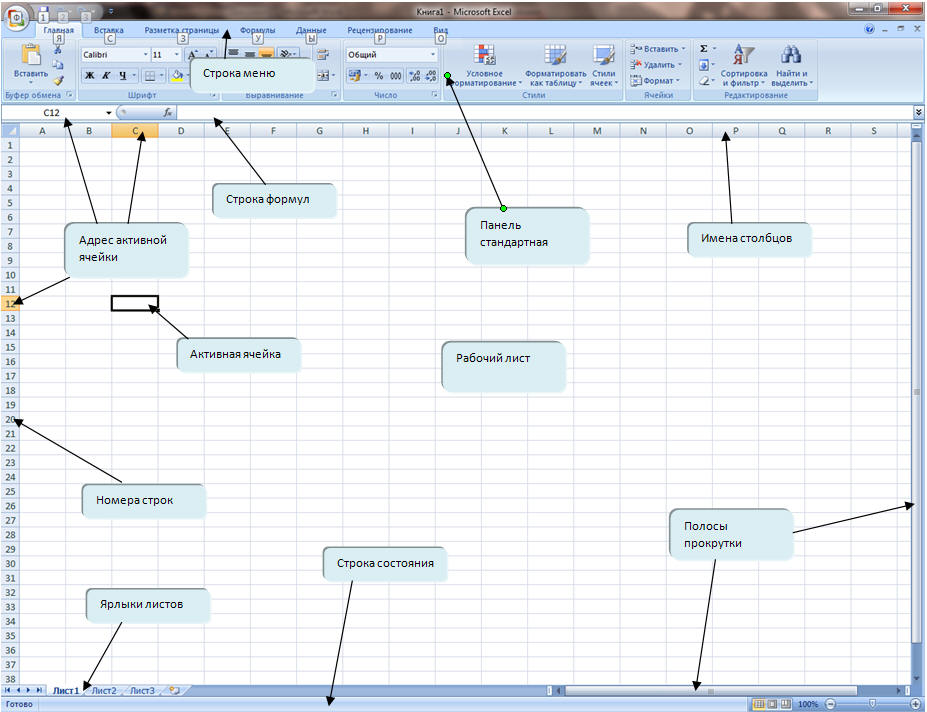Click the insert function fx icon
Image resolution: width=927 pixels, height=712 pixels.
coord(168,113)
